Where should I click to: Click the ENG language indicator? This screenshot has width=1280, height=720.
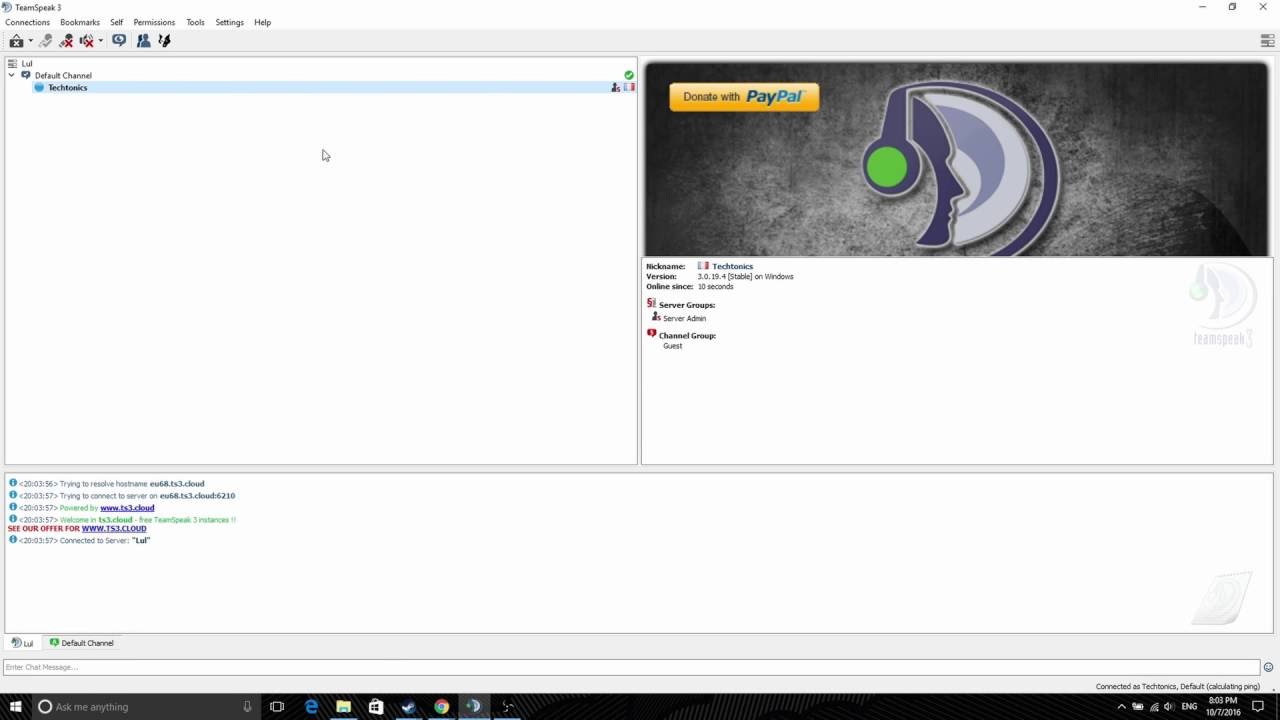(x=1189, y=706)
